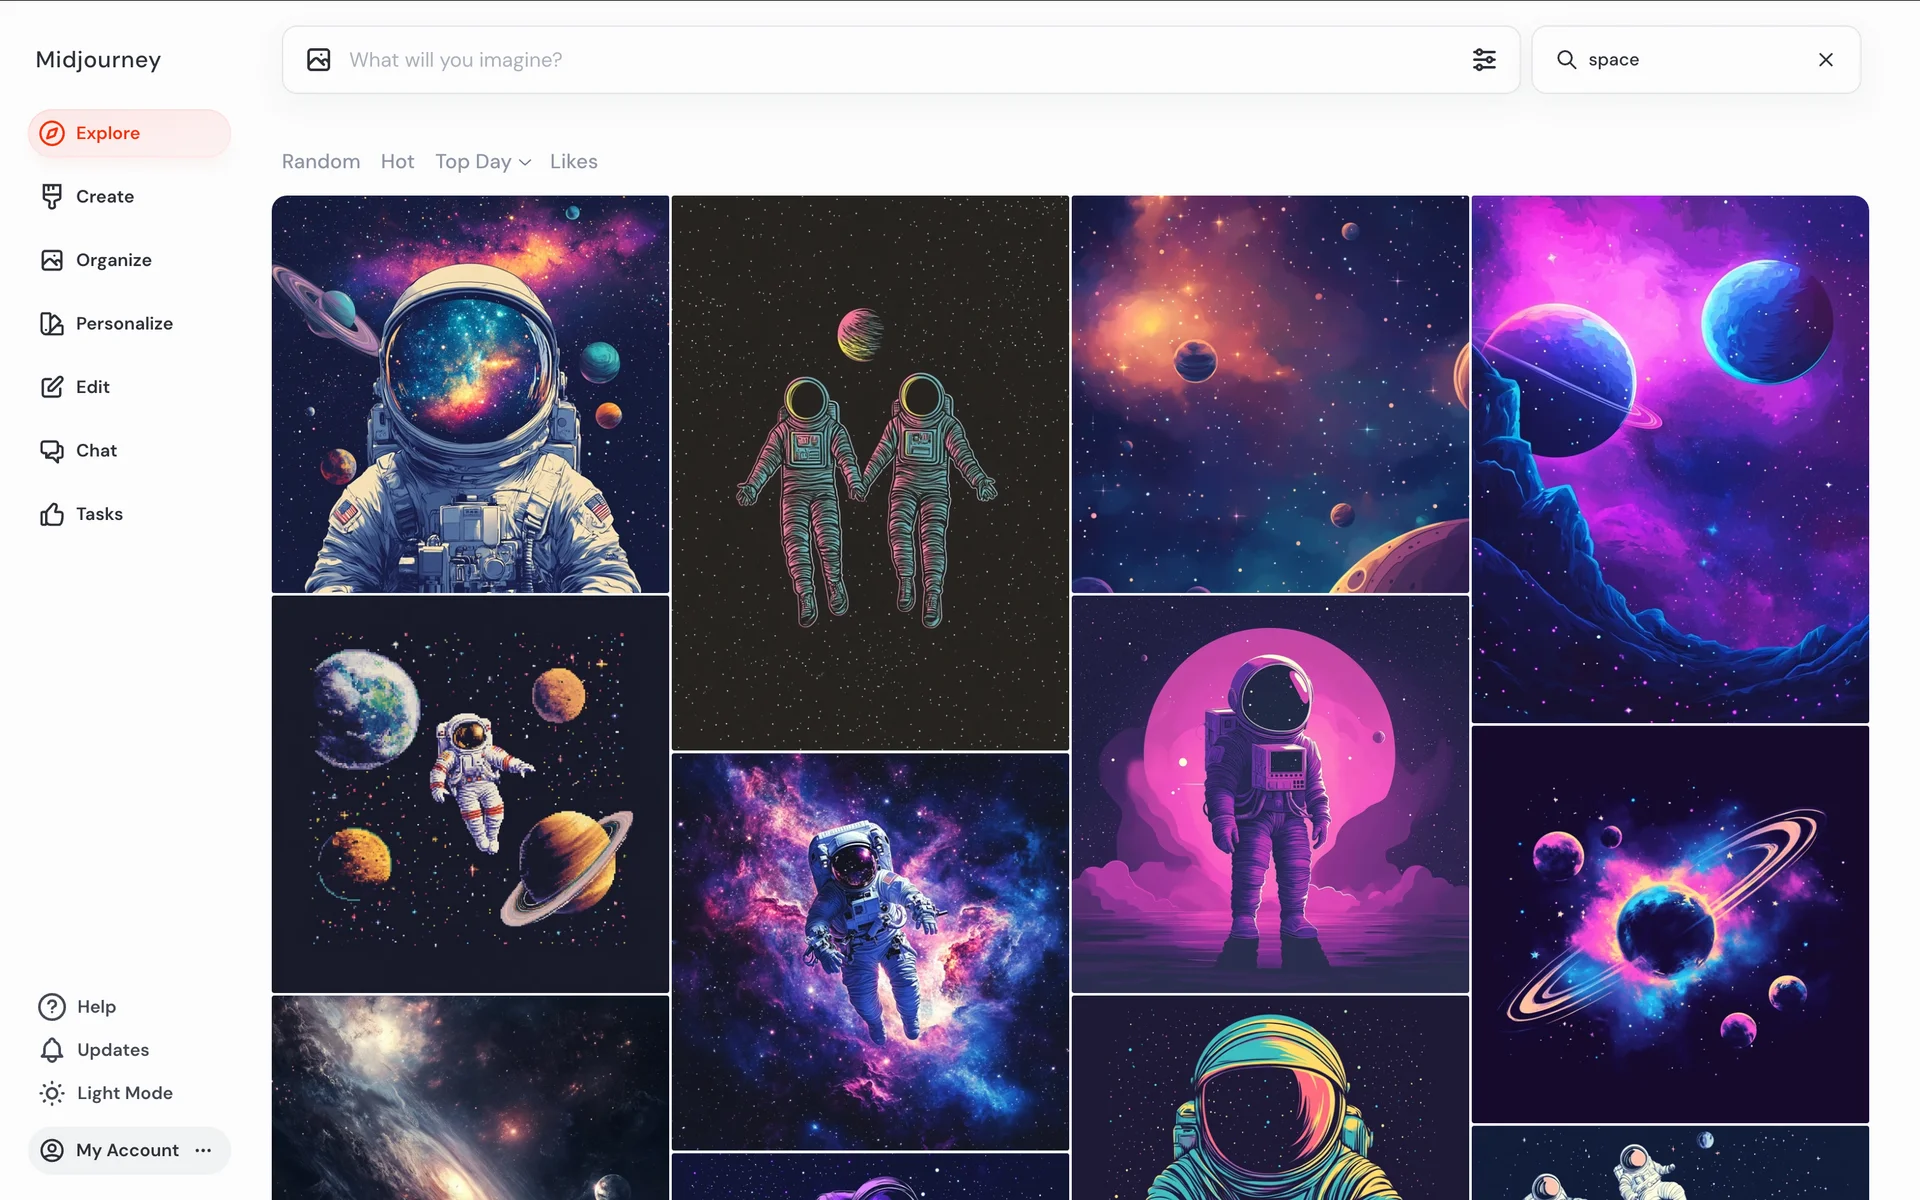Click the Personalize sidebar icon
1920x1200 pixels.
(52, 324)
